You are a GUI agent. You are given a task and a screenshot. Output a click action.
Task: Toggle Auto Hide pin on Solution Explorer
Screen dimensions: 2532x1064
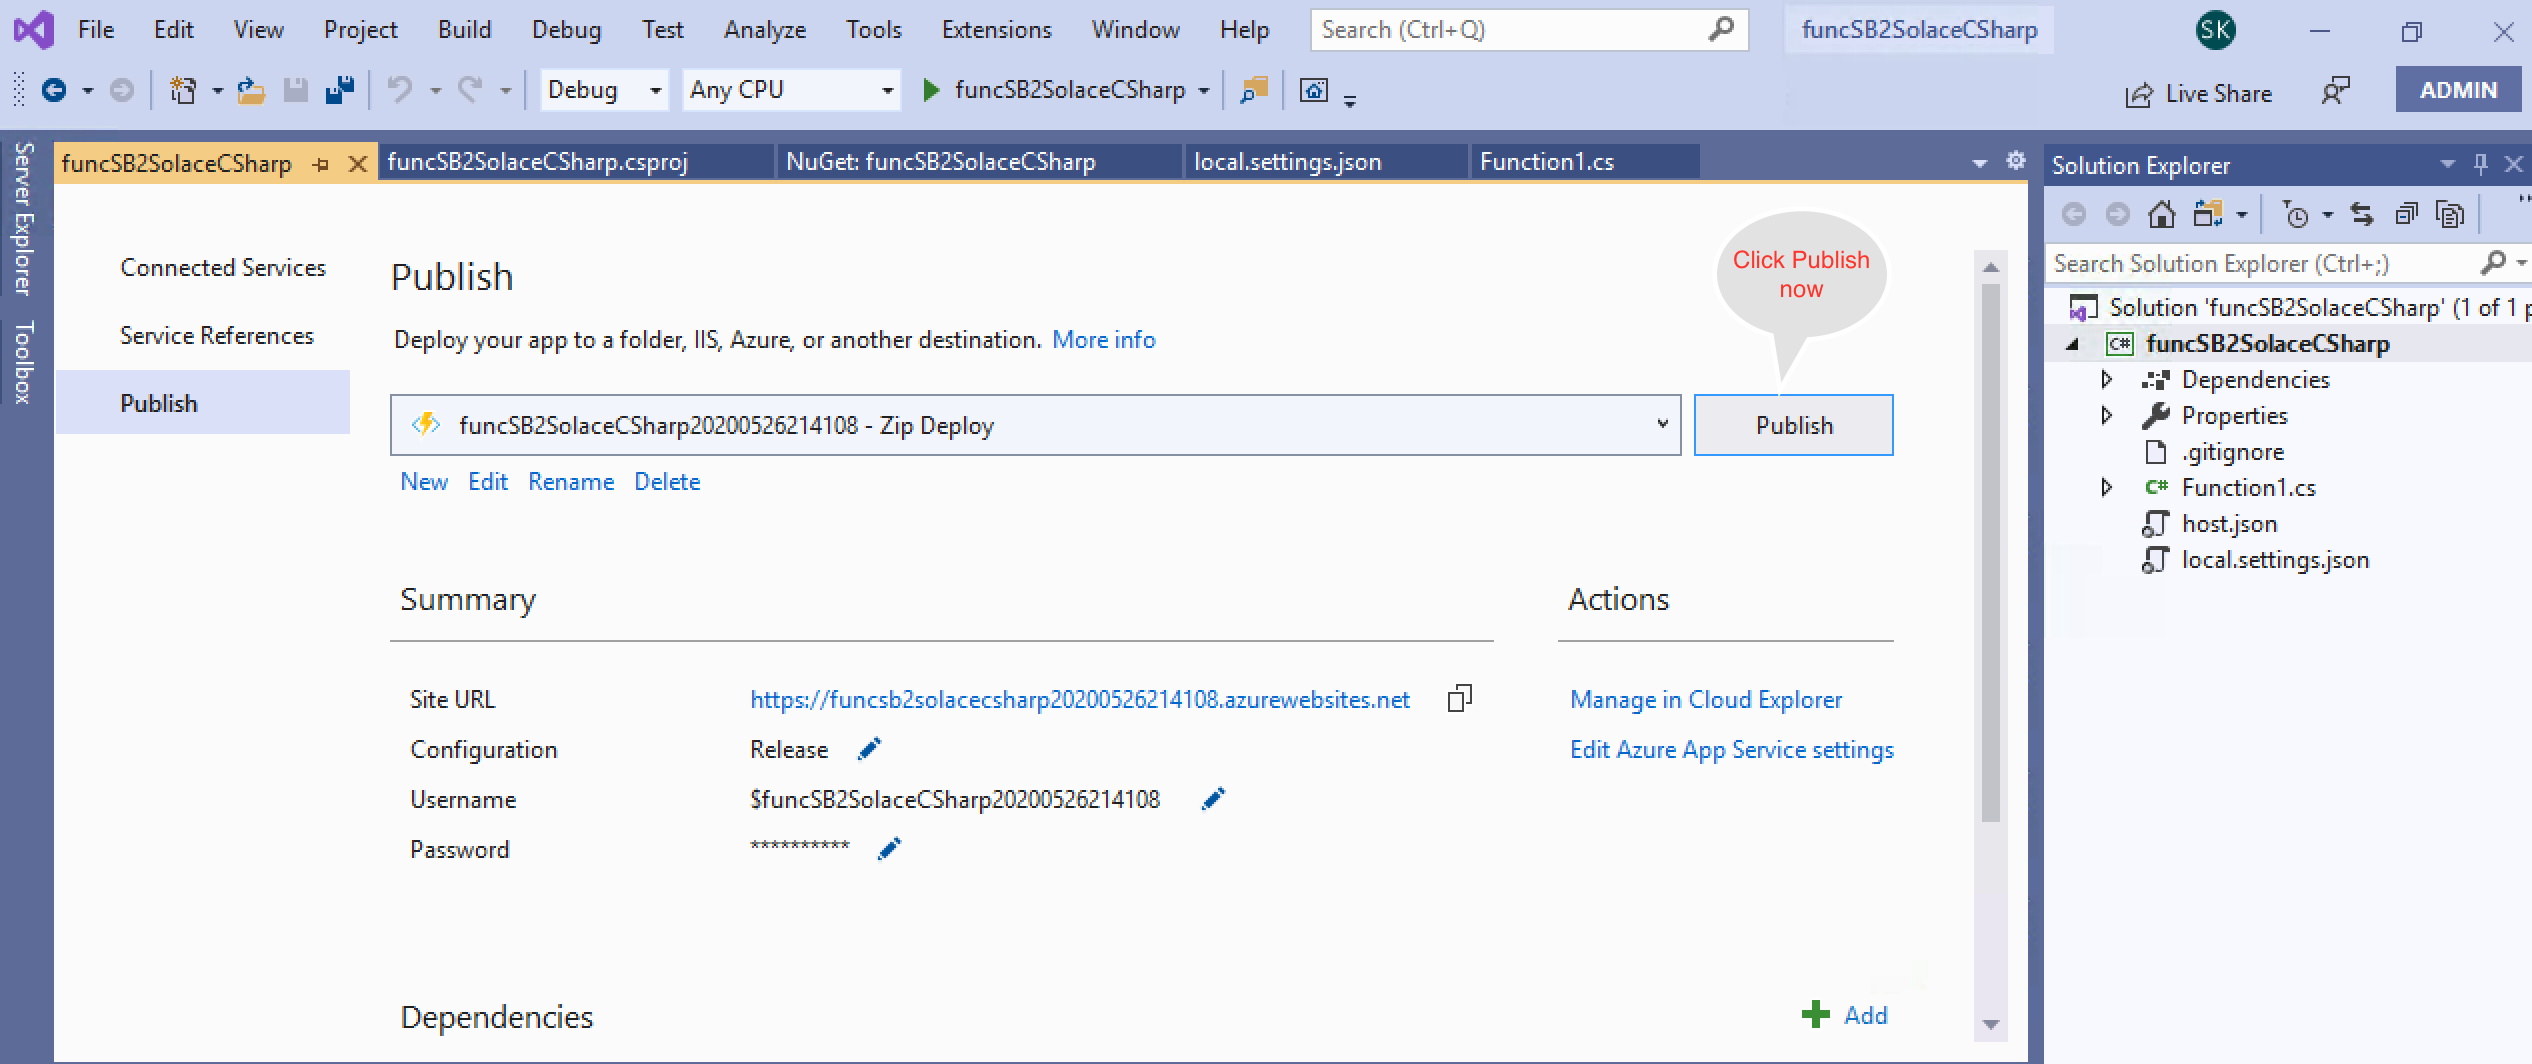(x=2480, y=164)
